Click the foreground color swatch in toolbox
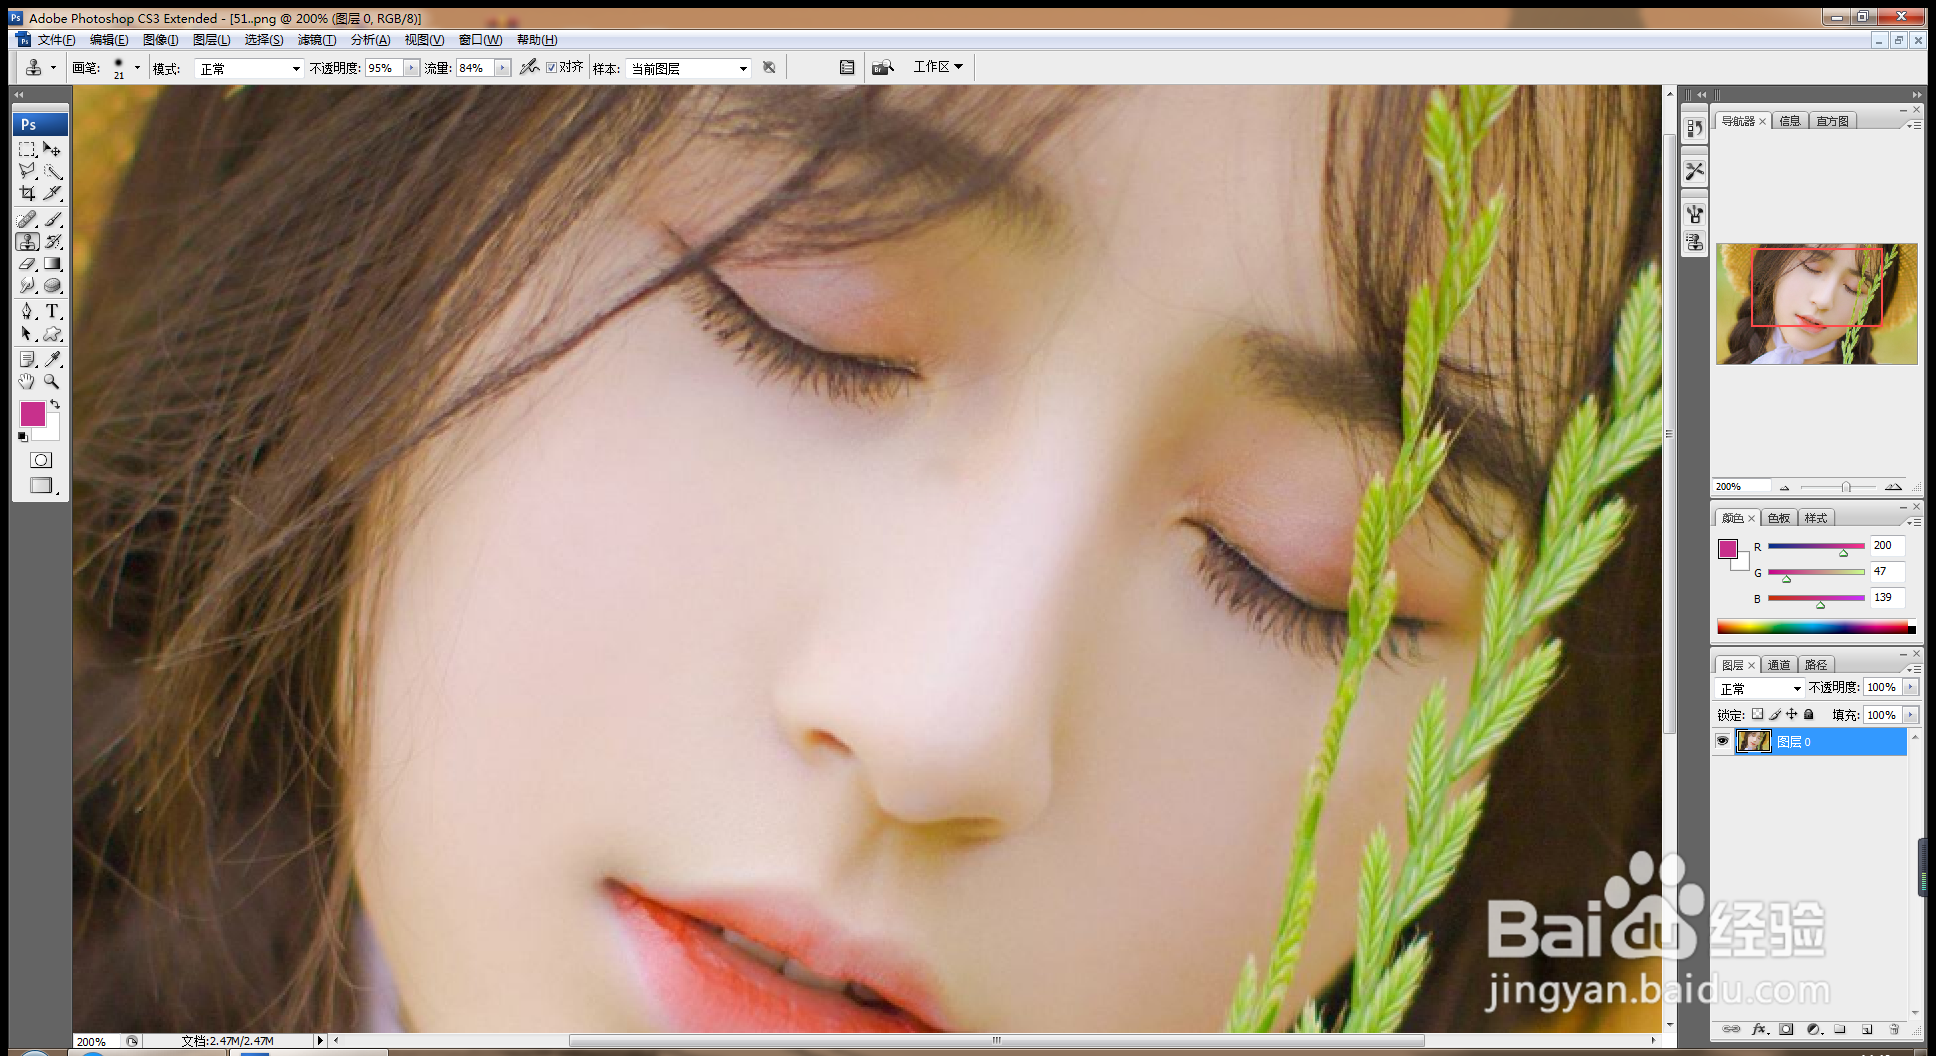The height and width of the screenshot is (1056, 1936). tap(32, 413)
